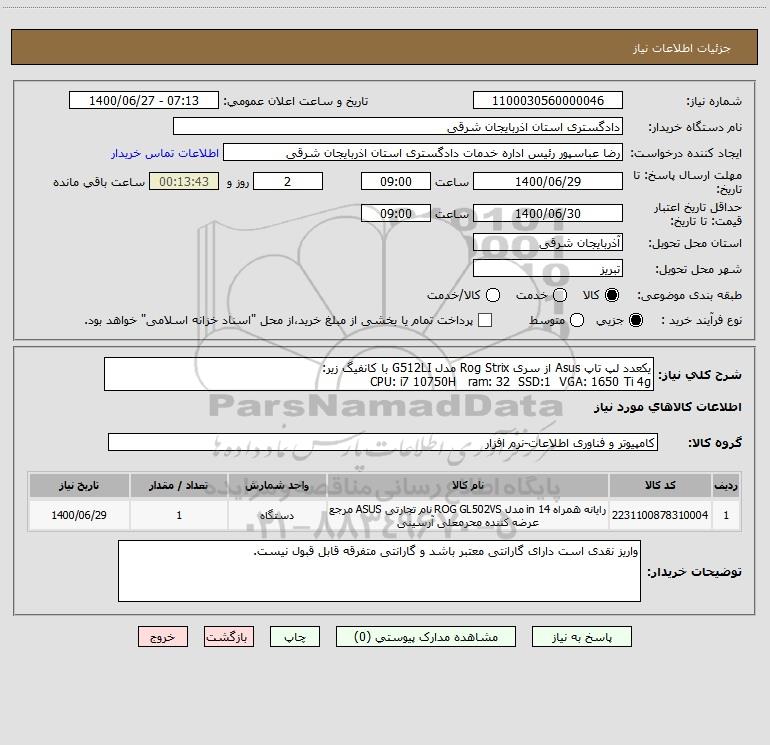Click the announcement date field 1400/06/27 - 07:13
Screen dimensions: 770x745
144,101
